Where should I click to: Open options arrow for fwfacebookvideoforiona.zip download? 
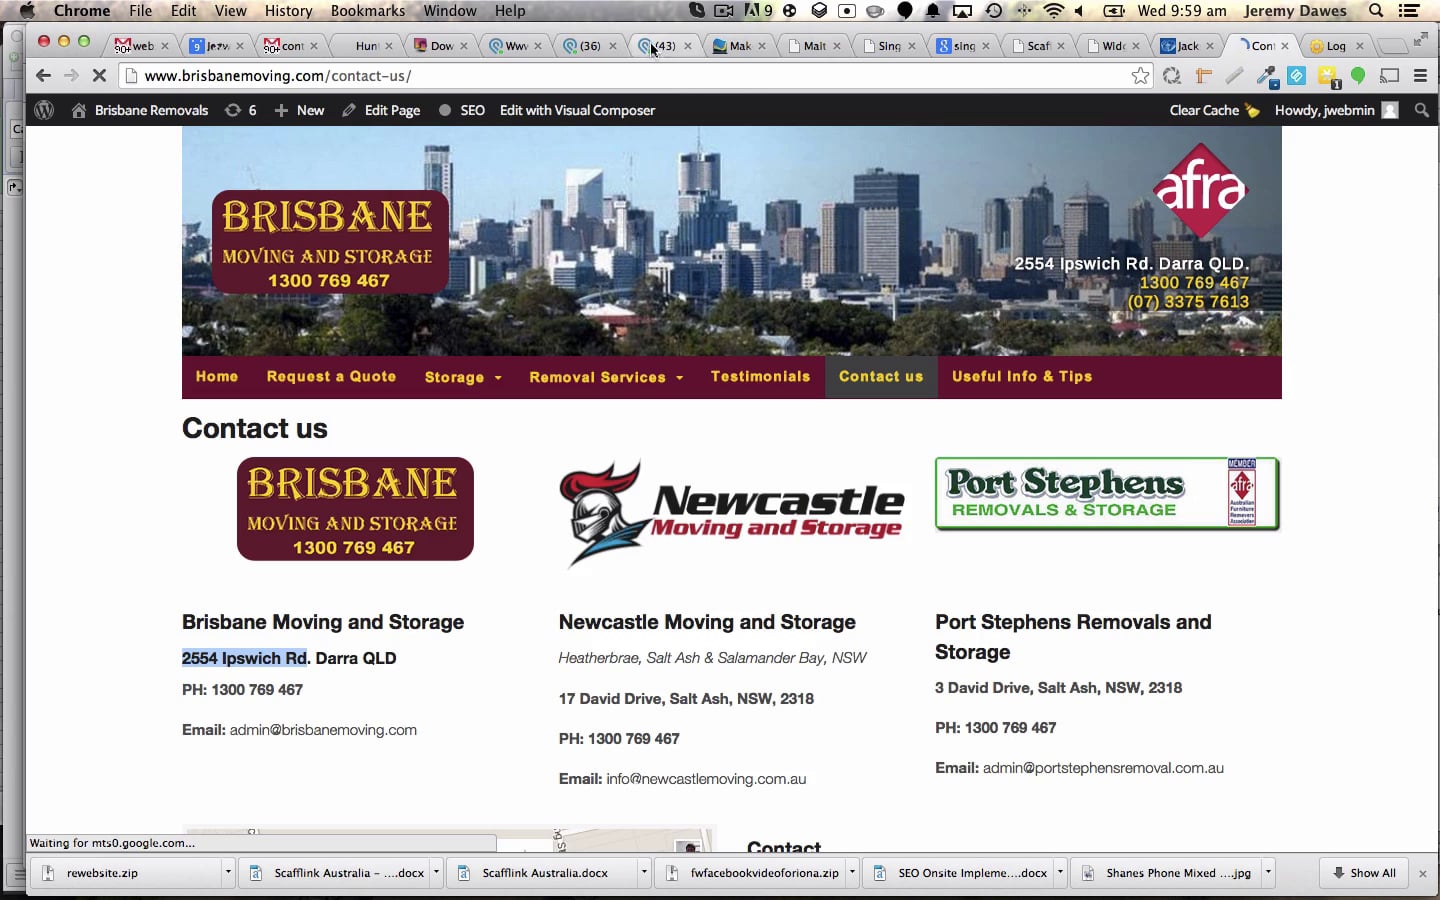click(x=852, y=873)
